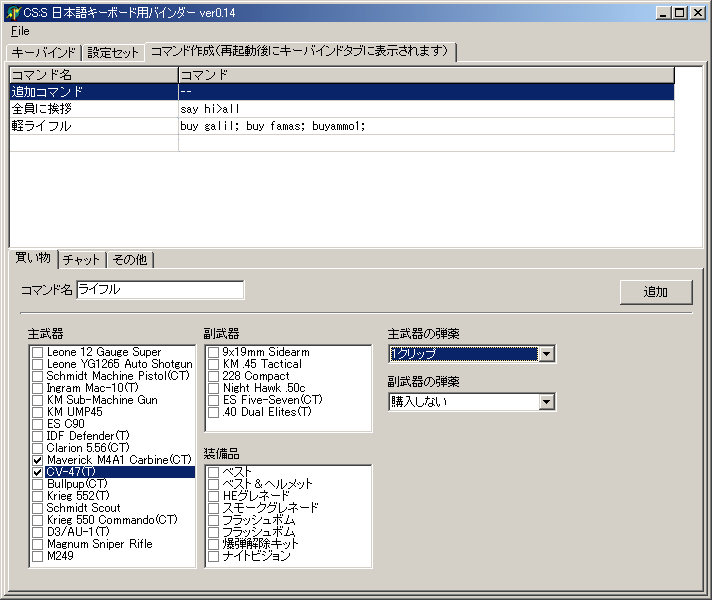Enable the ナイトビジョン checkbox
Viewport: 712px width, 600px height.
point(214,556)
